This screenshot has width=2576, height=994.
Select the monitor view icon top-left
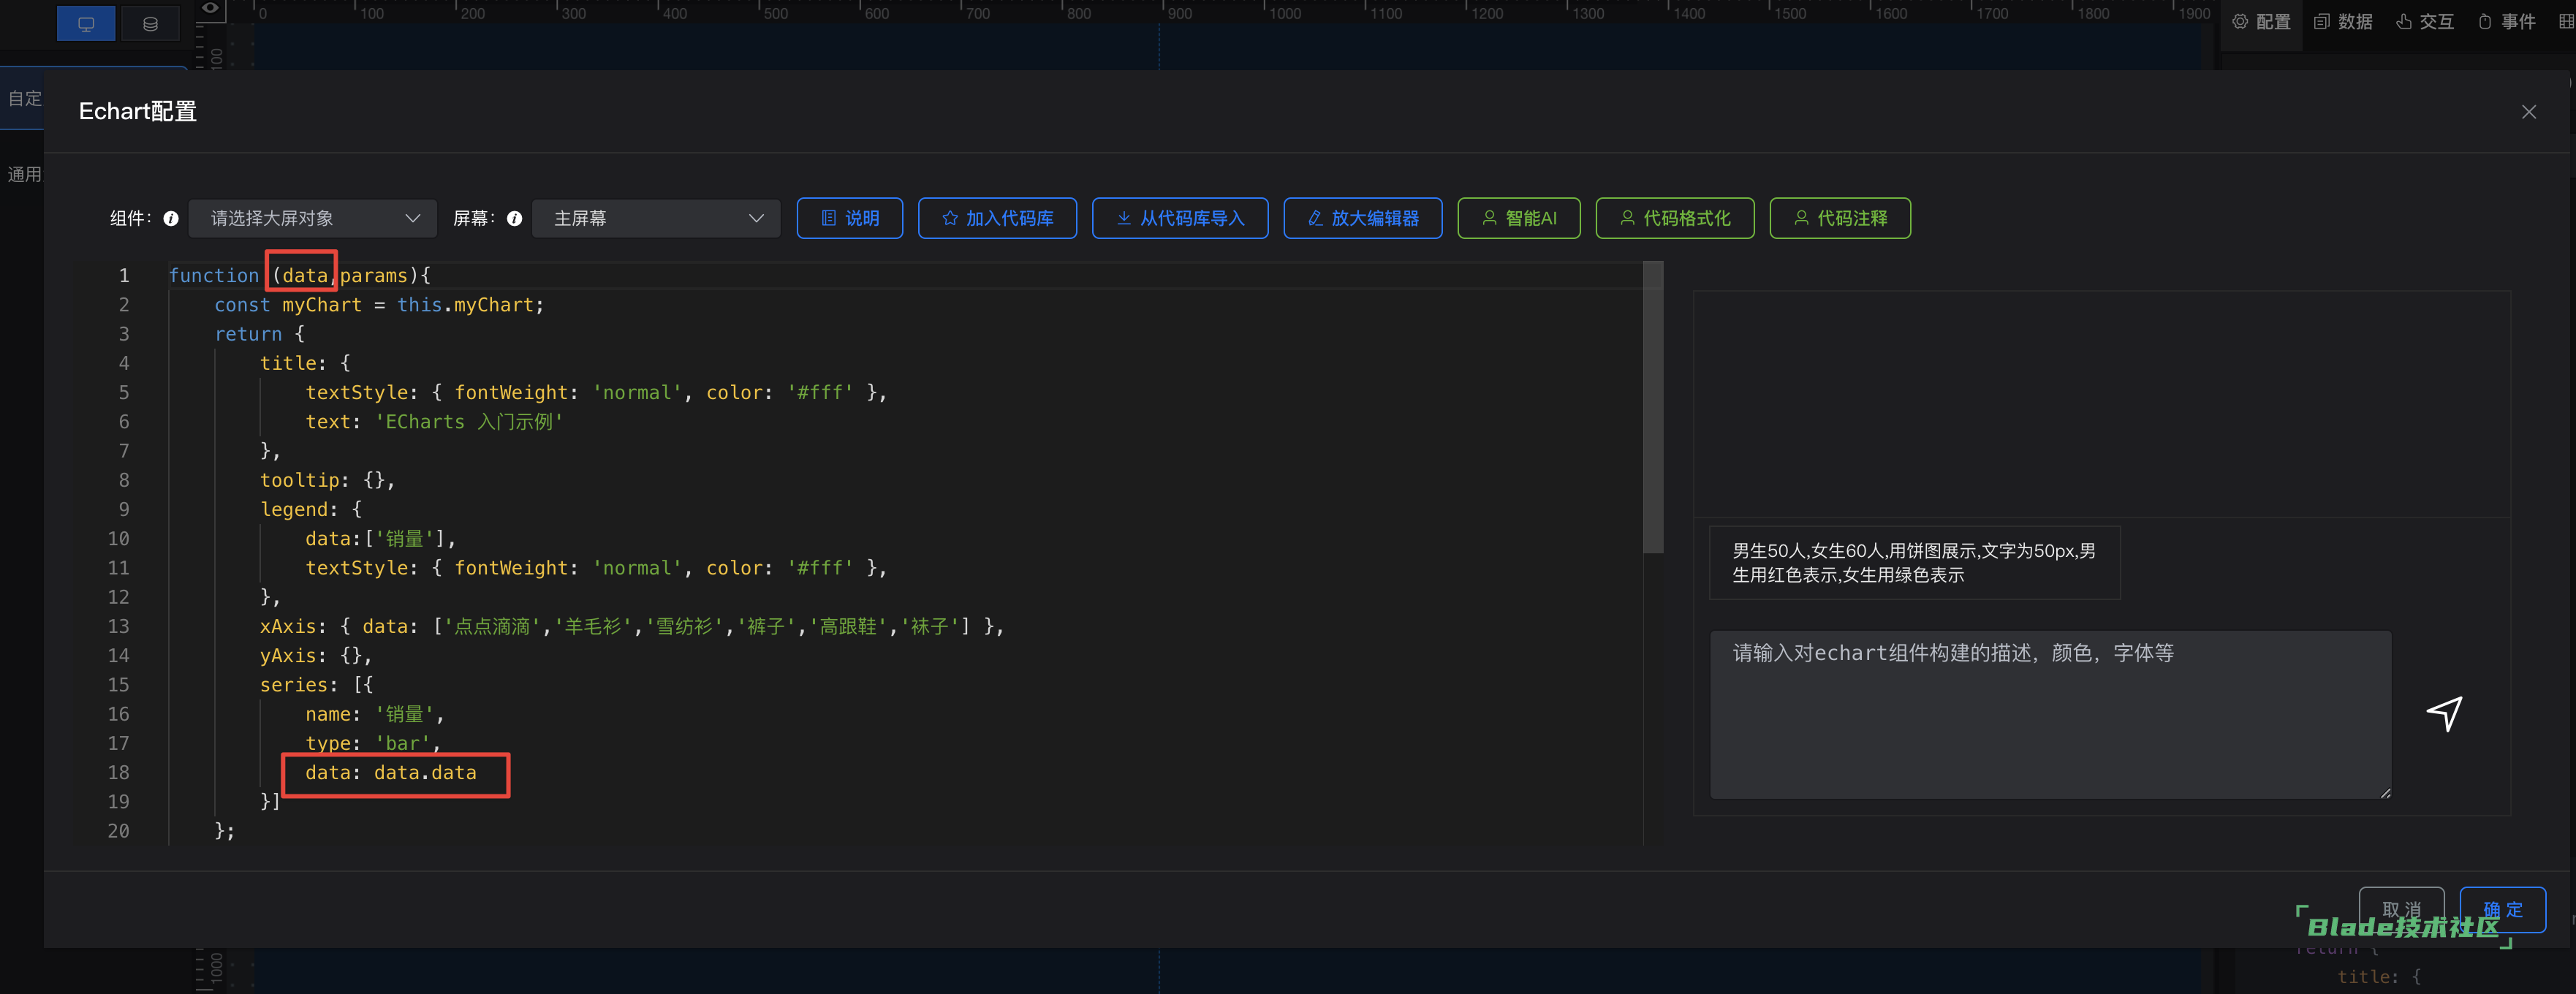[86, 23]
